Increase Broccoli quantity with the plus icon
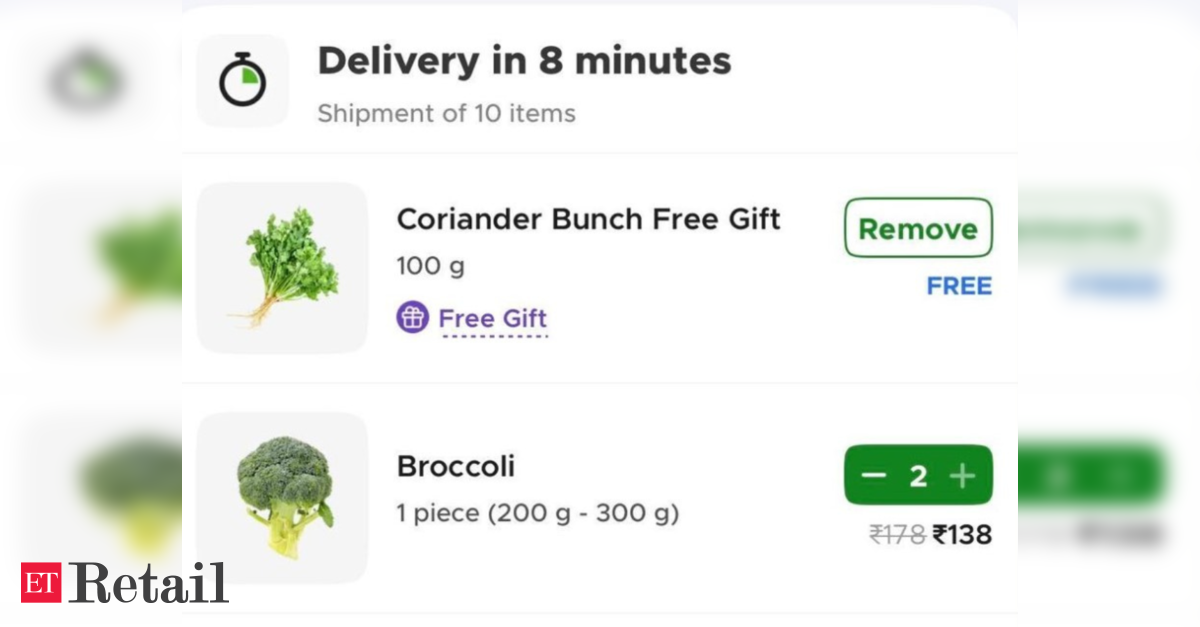Screen dimensions: 1200x627 pyautogui.click(x=962, y=475)
